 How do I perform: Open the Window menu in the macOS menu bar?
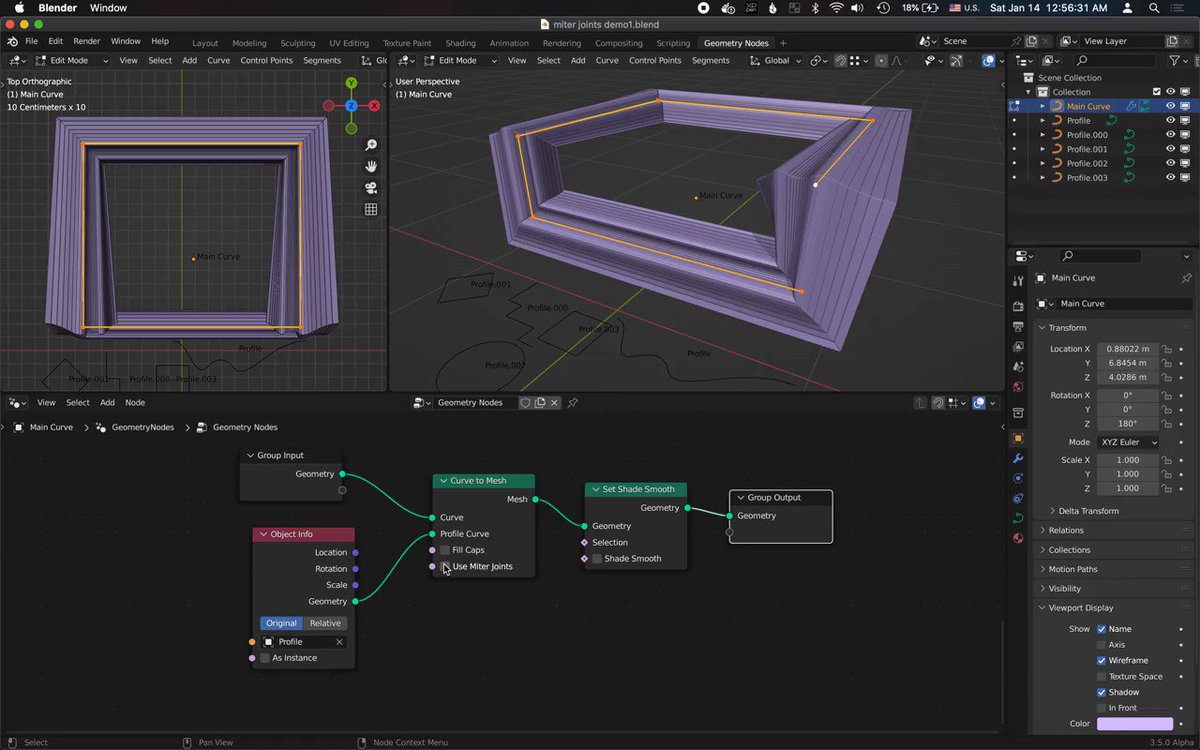(108, 8)
